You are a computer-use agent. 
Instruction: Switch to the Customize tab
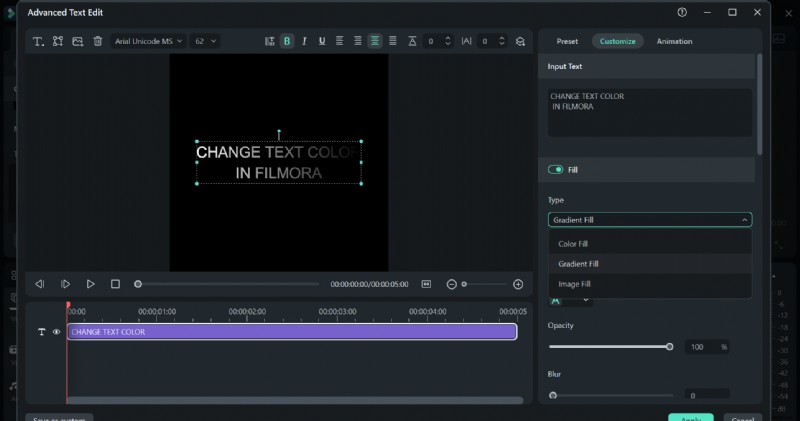click(x=617, y=41)
